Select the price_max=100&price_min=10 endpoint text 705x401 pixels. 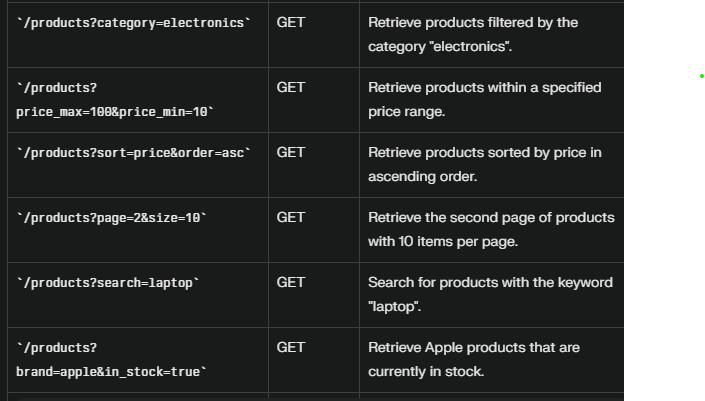click(x=115, y=111)
